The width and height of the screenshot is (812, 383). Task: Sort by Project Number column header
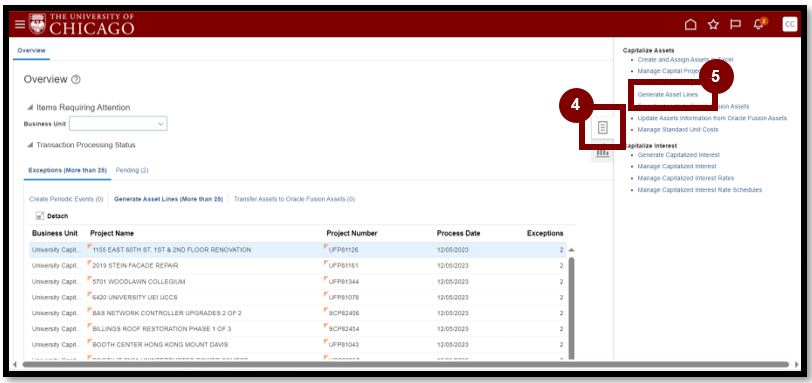pyautogui.click(x=352, y=233)
